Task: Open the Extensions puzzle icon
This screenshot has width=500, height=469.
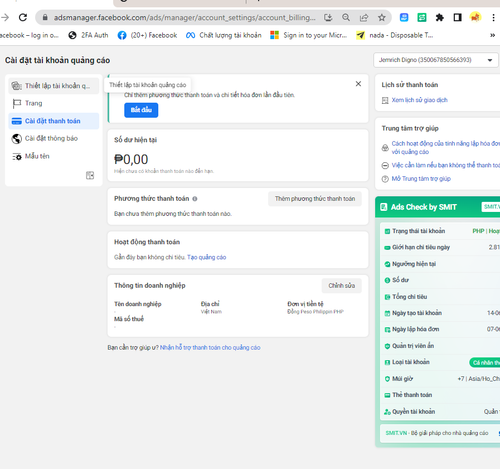Action: tap(440, 17)
